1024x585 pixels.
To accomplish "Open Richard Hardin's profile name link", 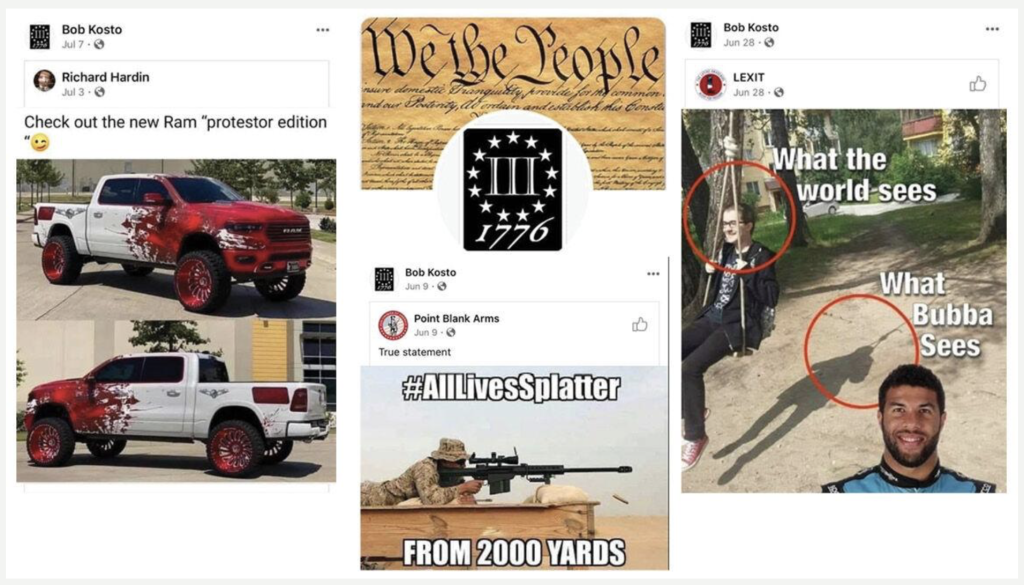I will click(x=105, y=77).
